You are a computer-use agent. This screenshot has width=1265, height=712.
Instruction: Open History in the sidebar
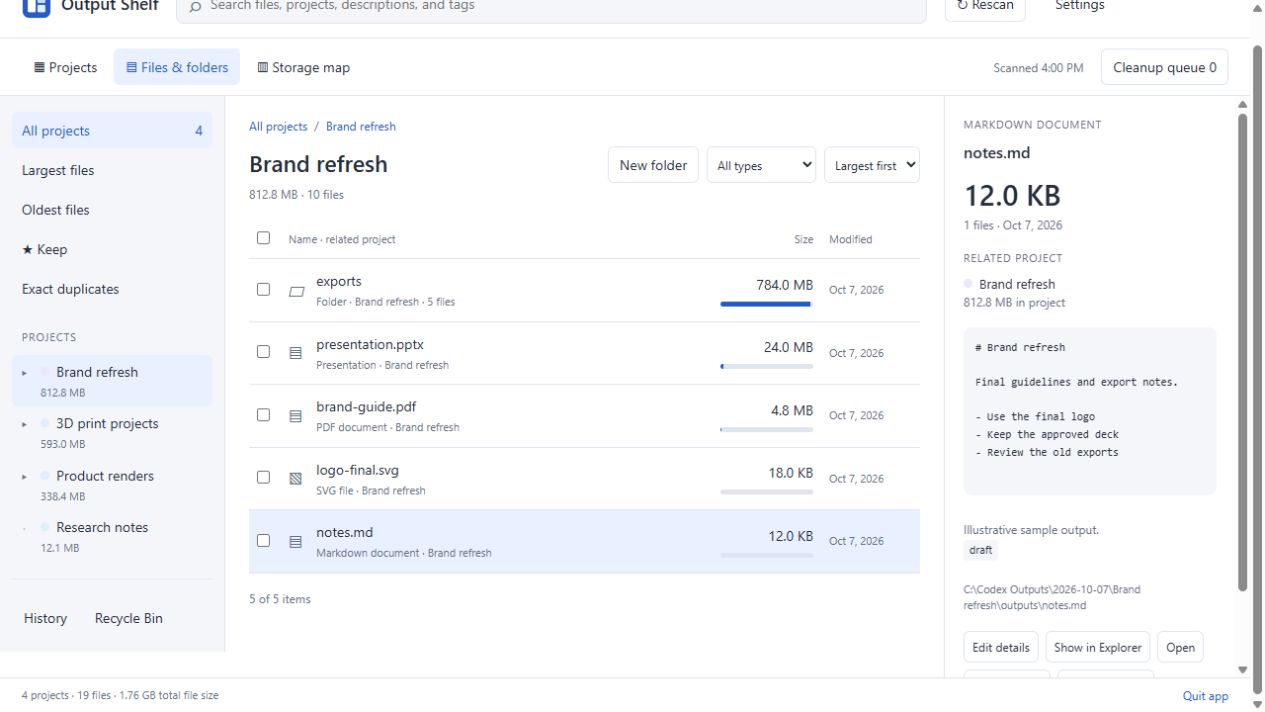45,619
